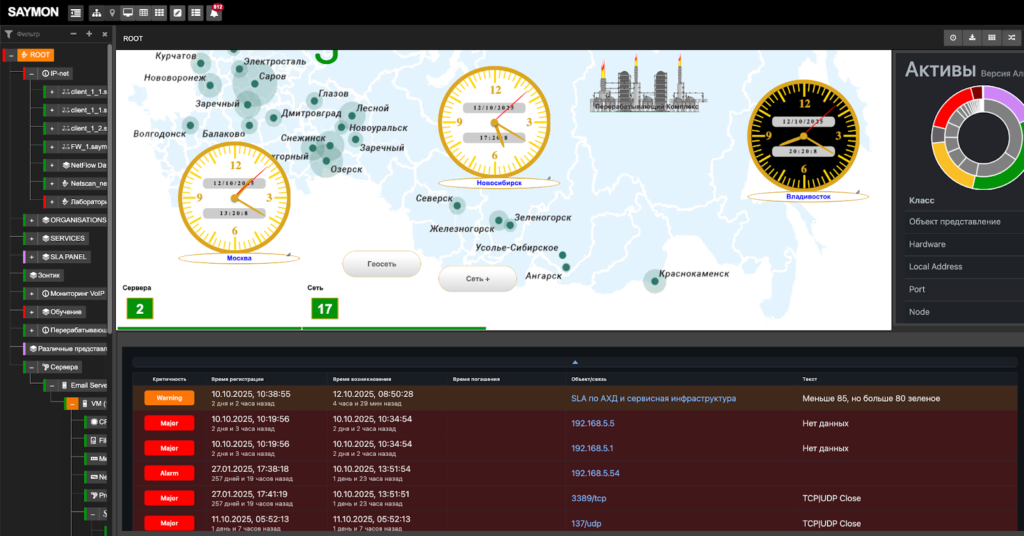The width and height of the screenshot is (1024, 536).
Task: Click the download icon in ROOT header
Action: (x=972, y=38)
